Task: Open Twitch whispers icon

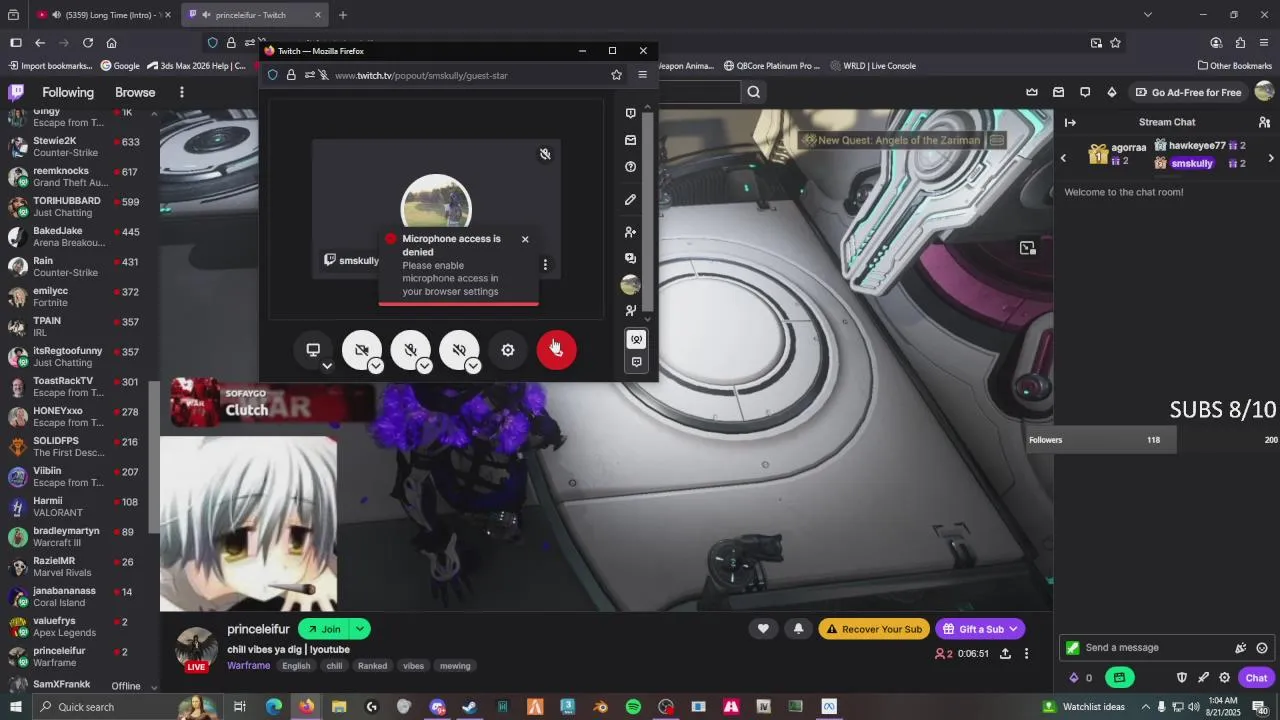Action: 1085,92
